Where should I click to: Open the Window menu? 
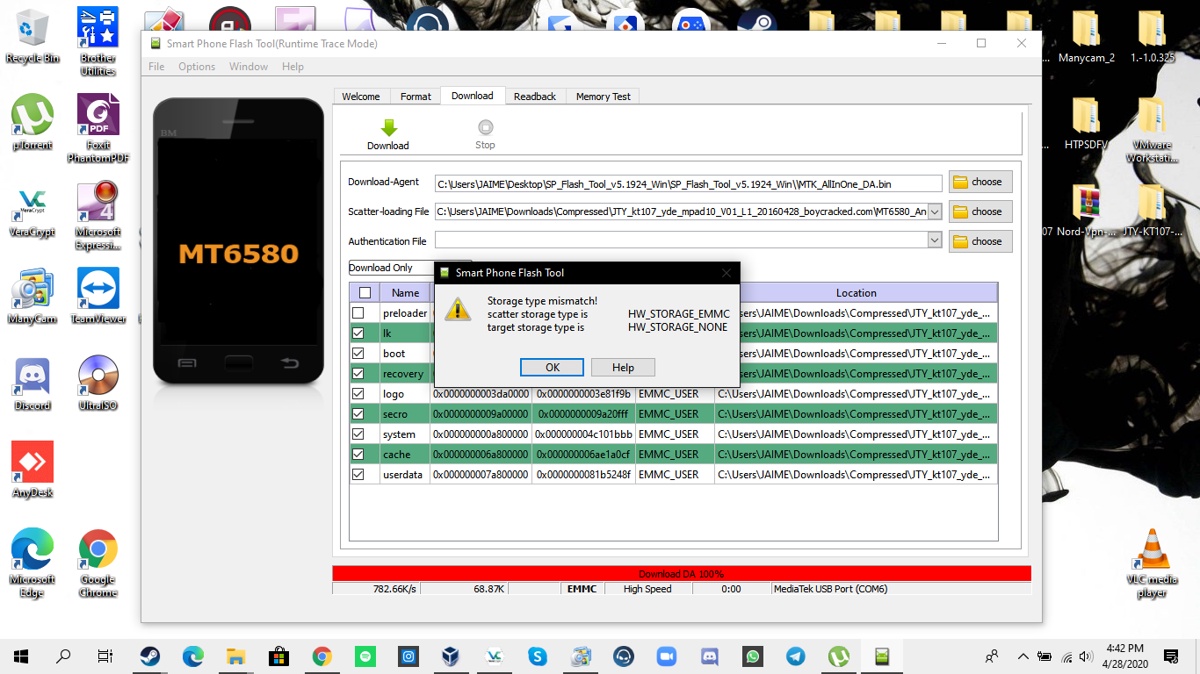pos(248,67)
